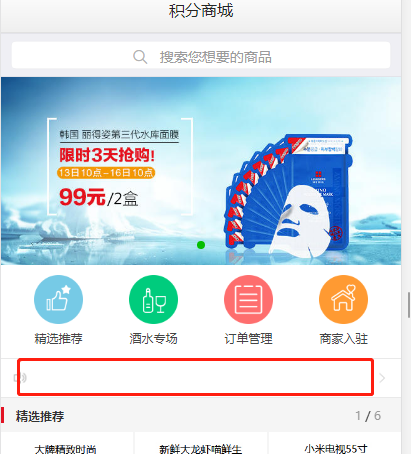Click the green carousel indicator dot
The image size is (411, 454).
point(201,245)
